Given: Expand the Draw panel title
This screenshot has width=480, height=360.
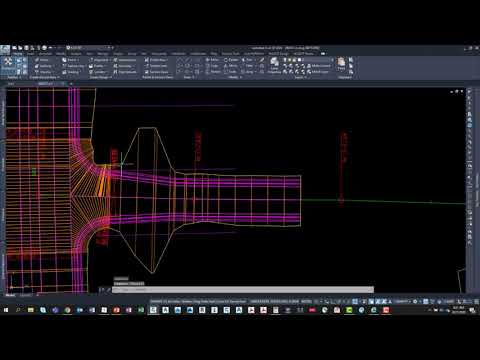Looking at the screenshot, I should [x=188, y=77].
